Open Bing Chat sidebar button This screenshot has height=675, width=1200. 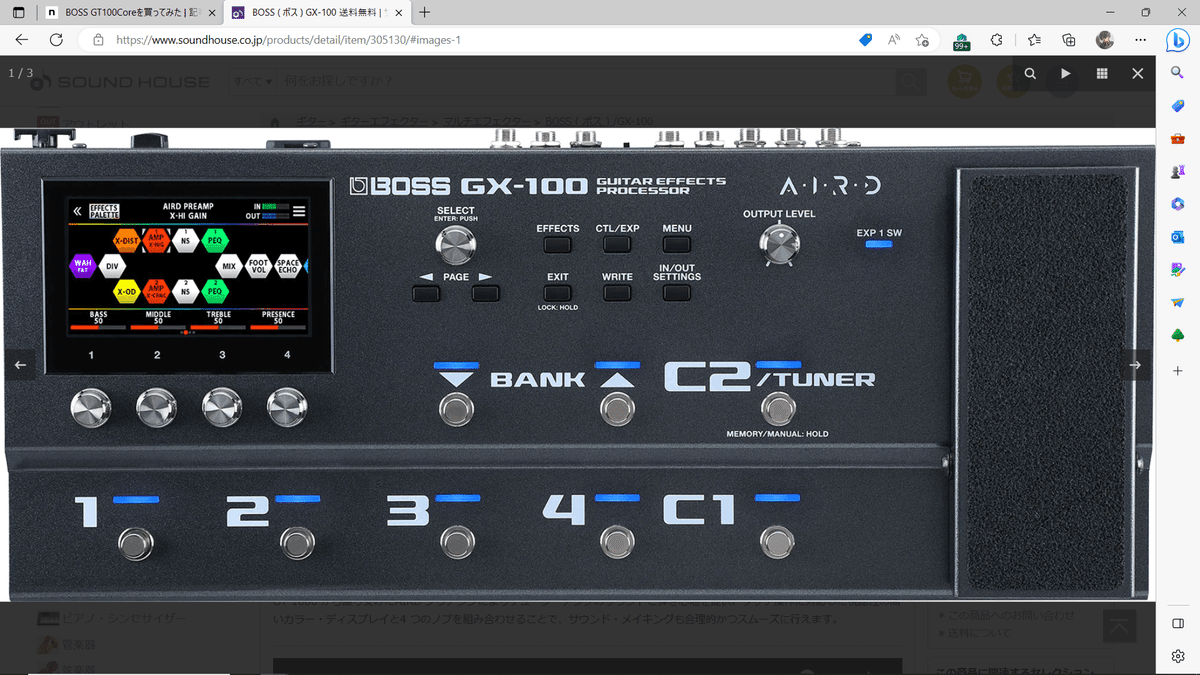pyautogui.click(x=1178, y=40)
